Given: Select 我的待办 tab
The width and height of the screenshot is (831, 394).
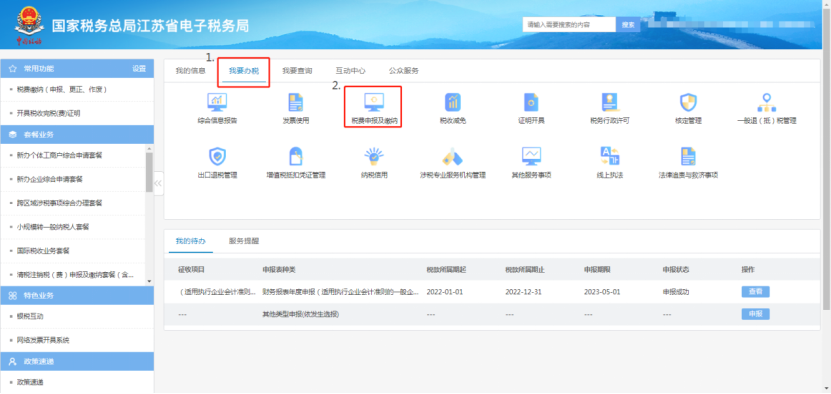Looking at the screenshot, I should tap(190, 241).
